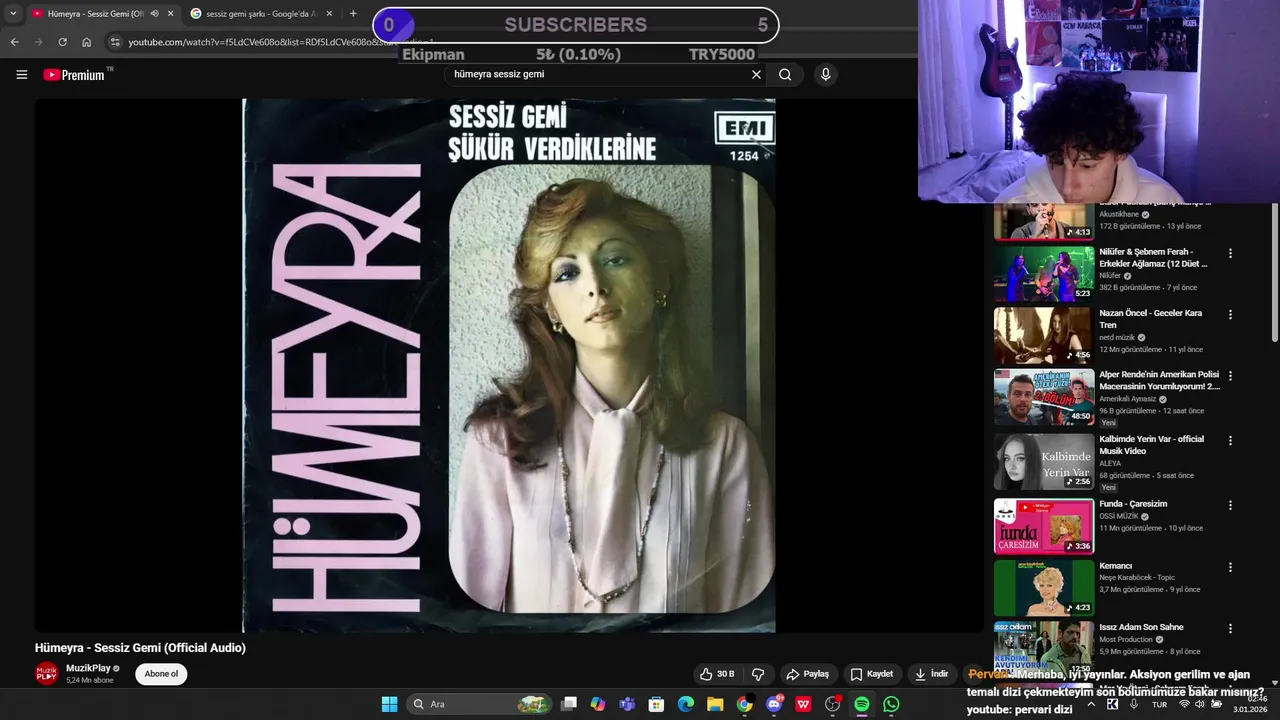Open Discord from the taskbar

coord(774,704)
